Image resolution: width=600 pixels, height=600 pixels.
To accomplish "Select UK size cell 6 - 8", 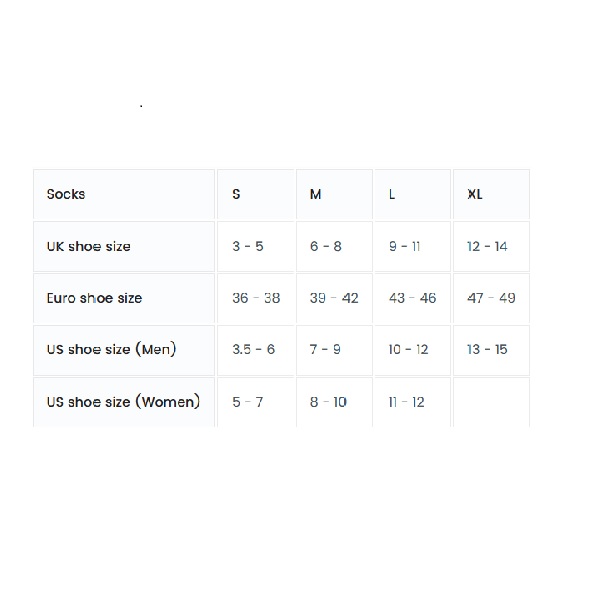I will 326,246.
